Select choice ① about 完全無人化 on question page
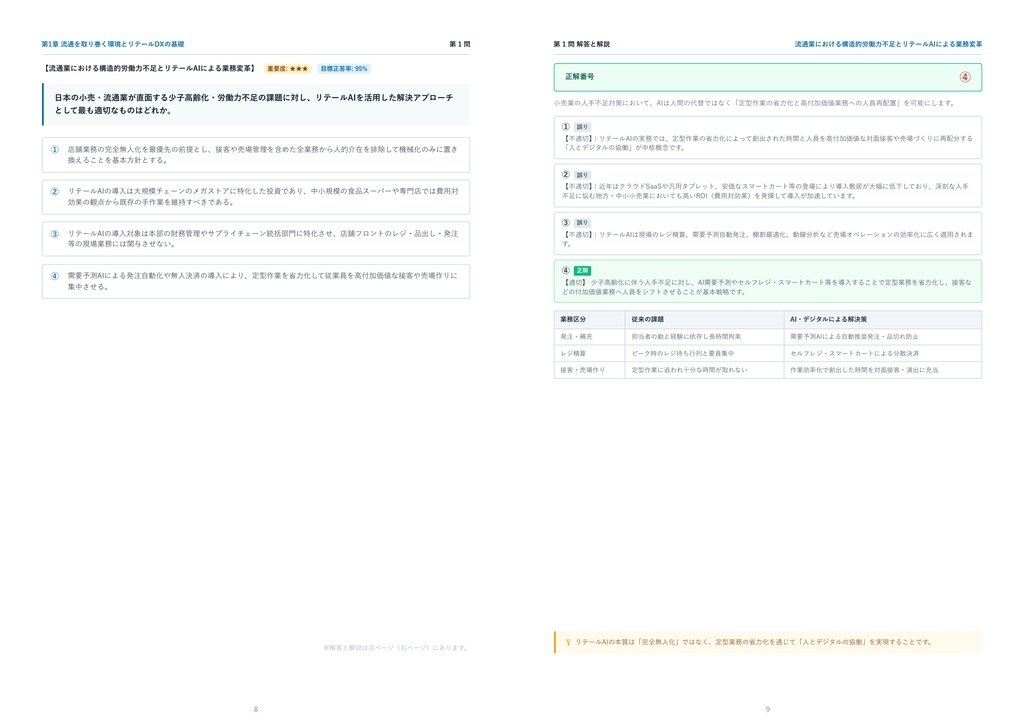1024x724 pixels. coord(256,155)
